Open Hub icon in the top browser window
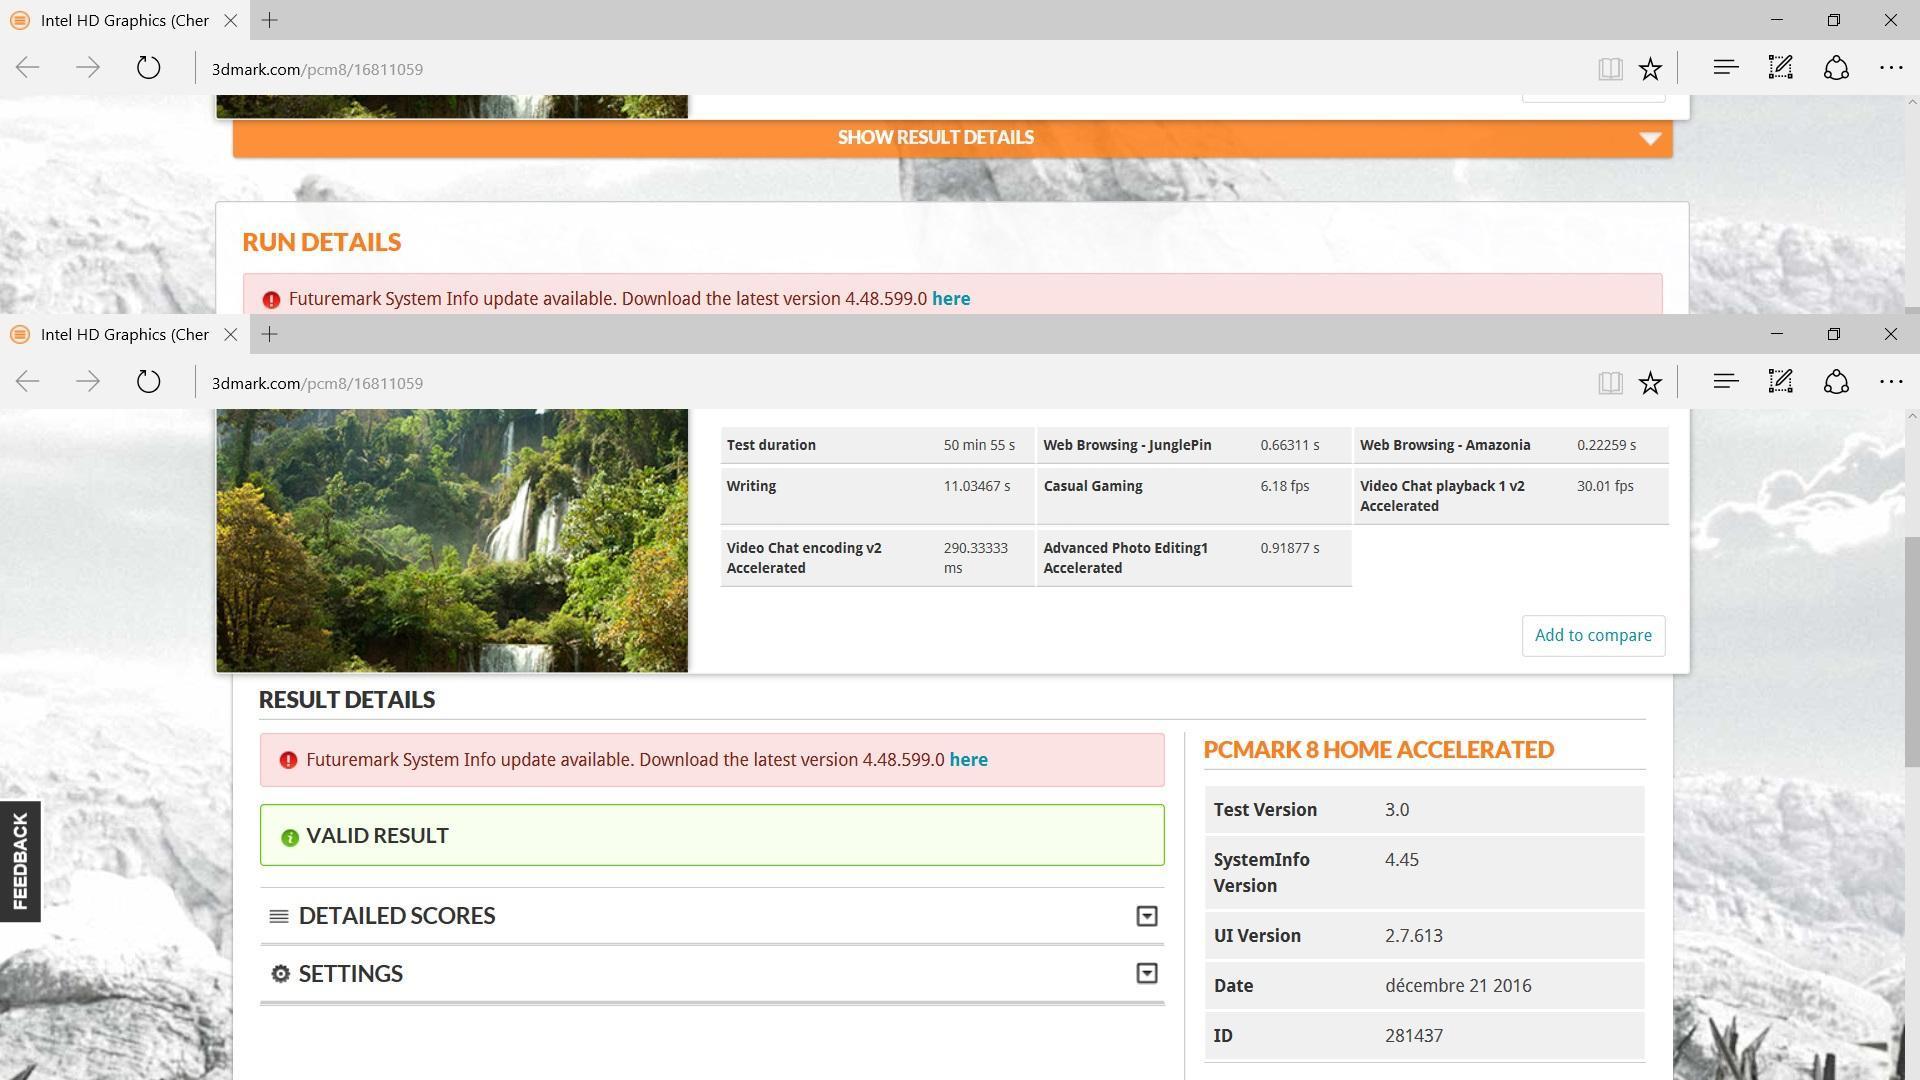 (x=1725, y=68)
